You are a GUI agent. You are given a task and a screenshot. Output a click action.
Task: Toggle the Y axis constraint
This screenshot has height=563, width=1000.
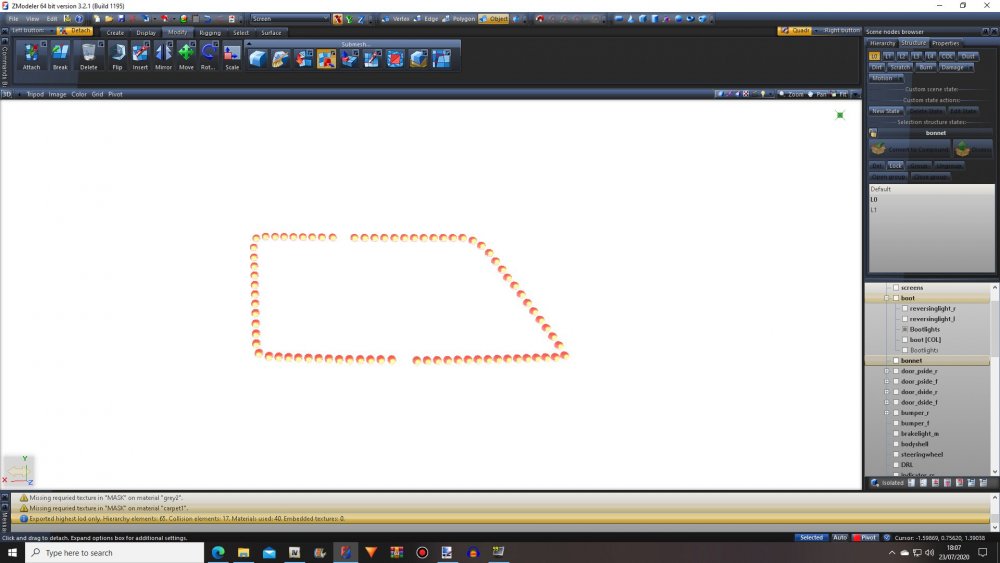349,19
